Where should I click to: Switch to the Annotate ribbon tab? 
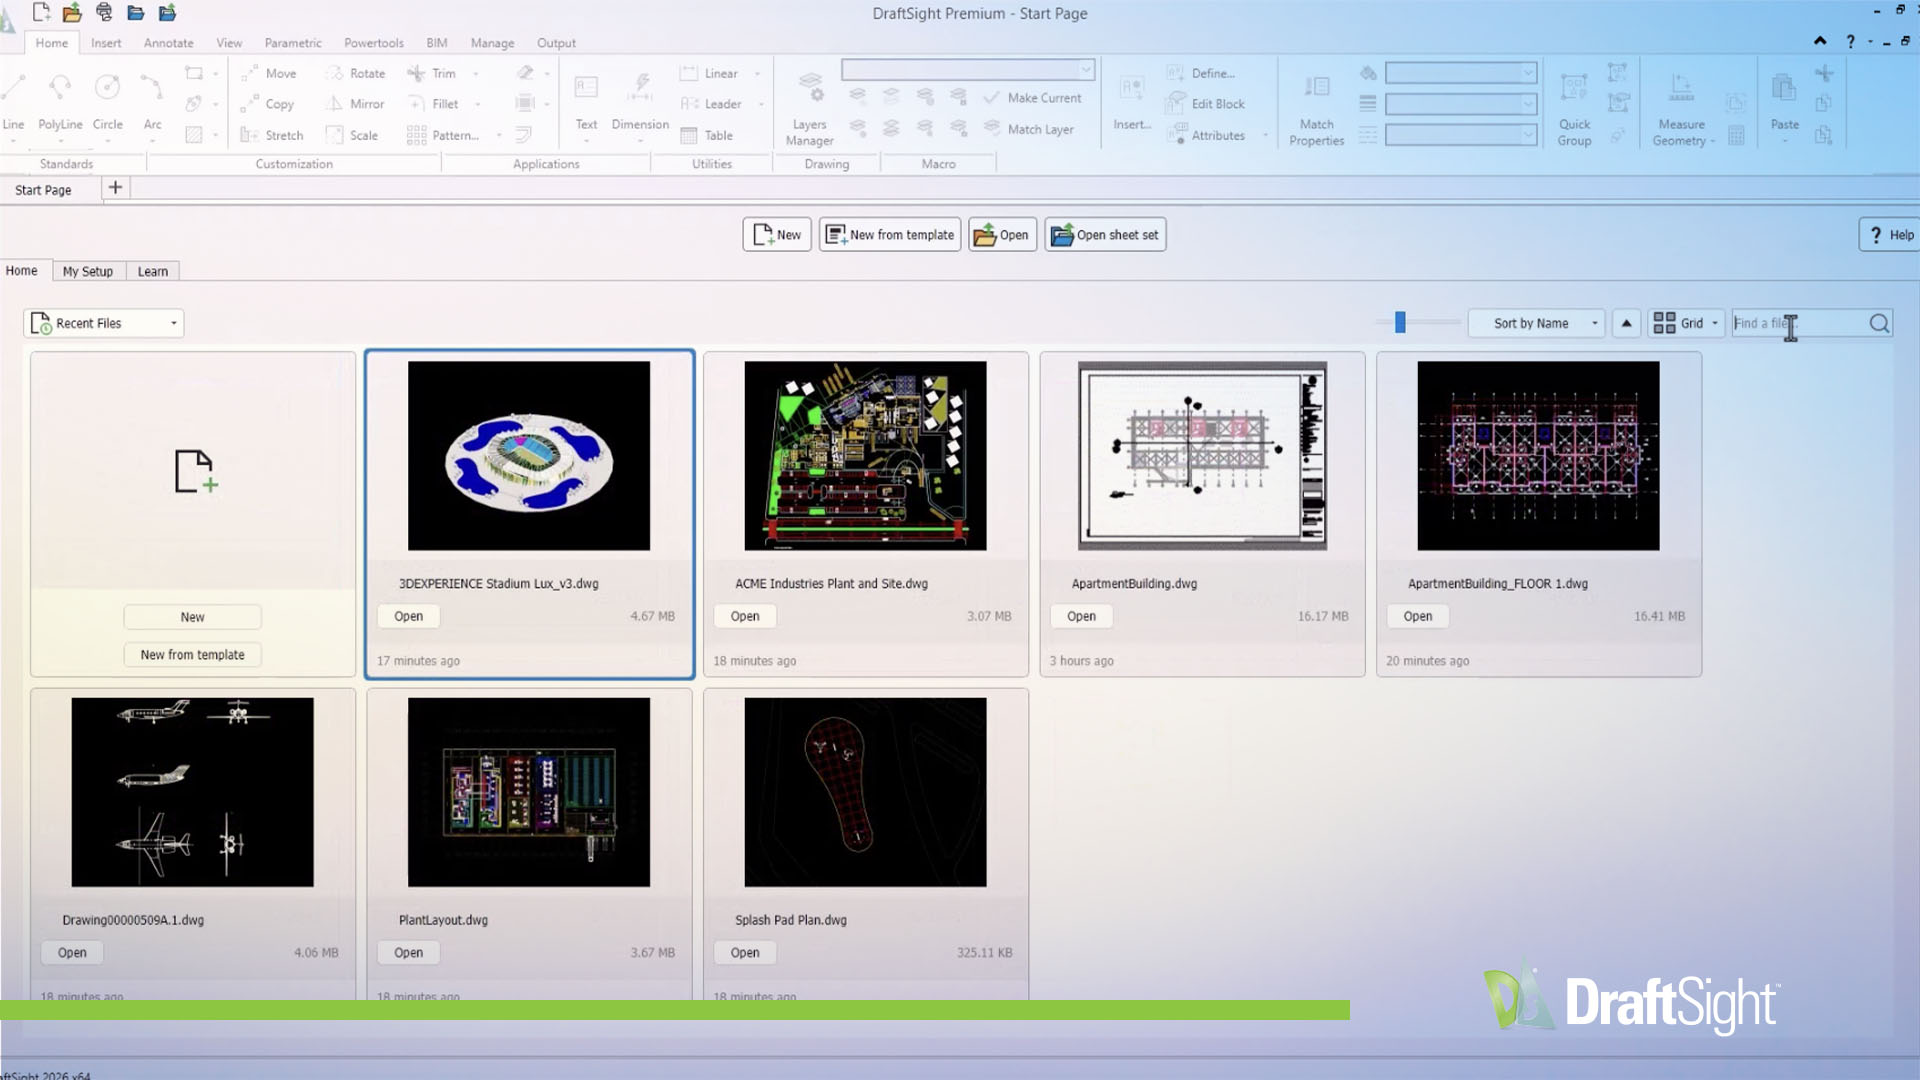pos(168,43)
